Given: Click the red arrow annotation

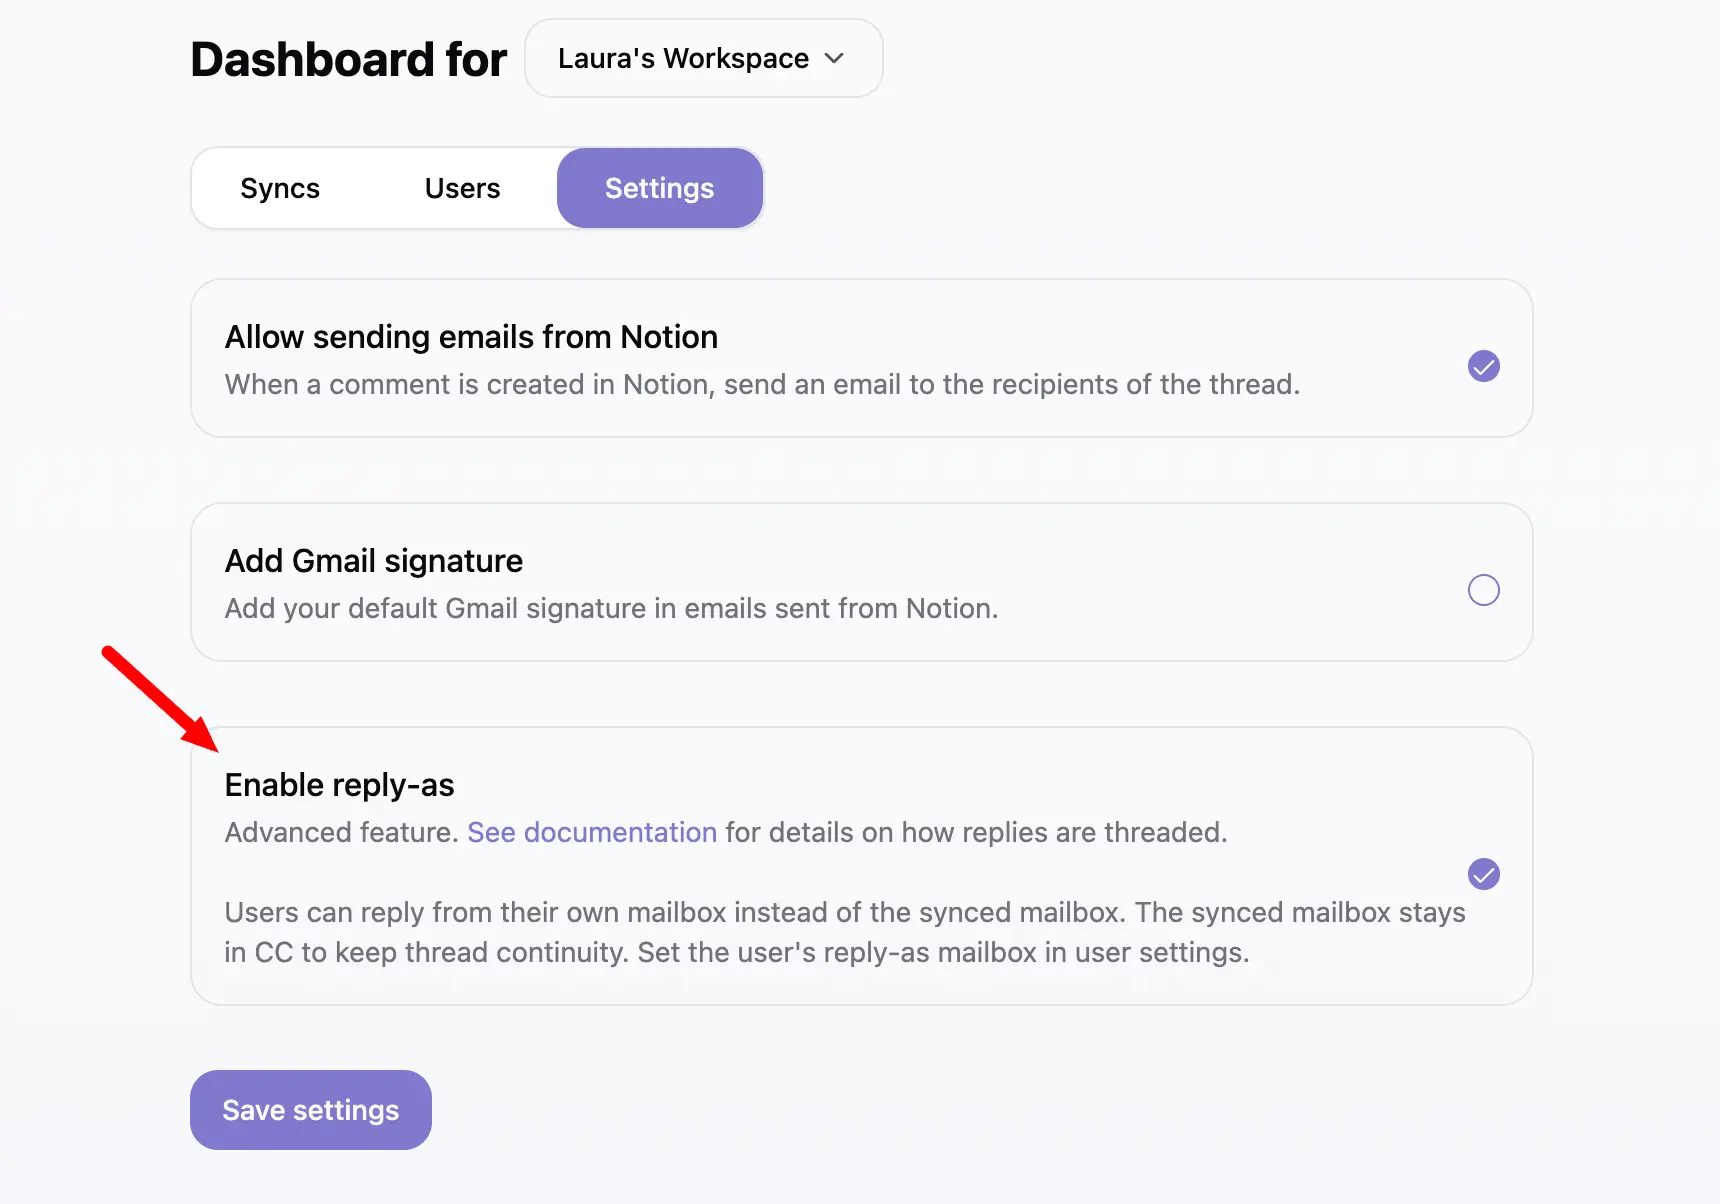Looking at the screenshot, I should (159, 698).
